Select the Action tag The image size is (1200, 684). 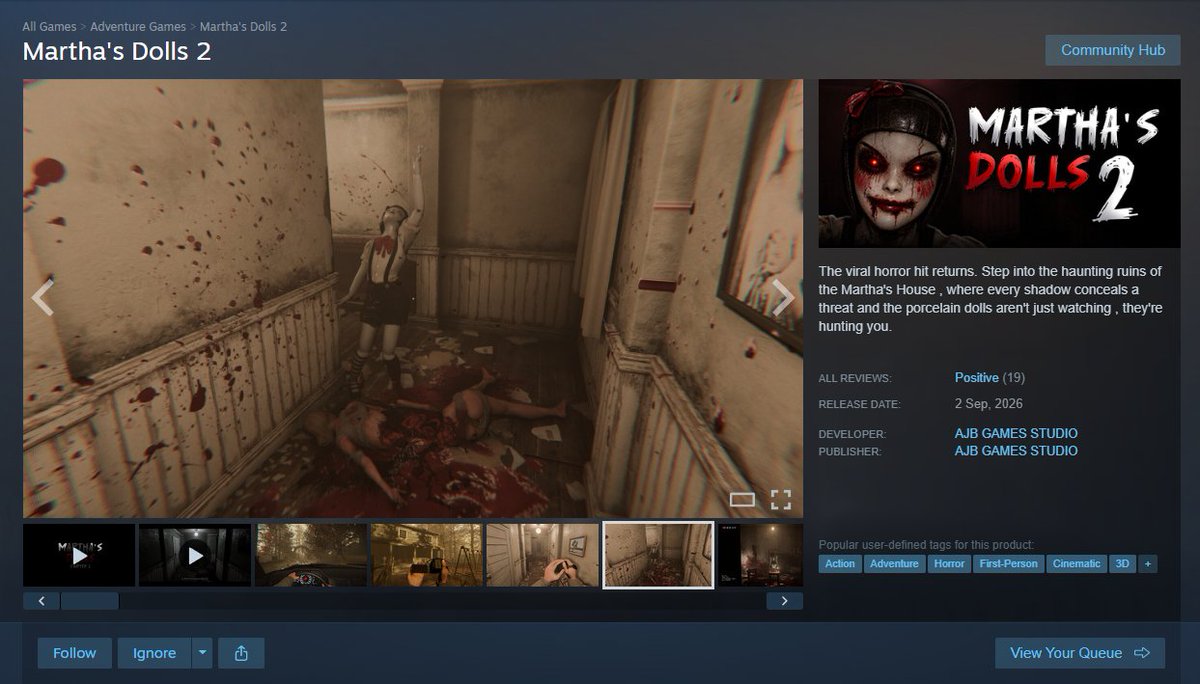tap(840, 564)
